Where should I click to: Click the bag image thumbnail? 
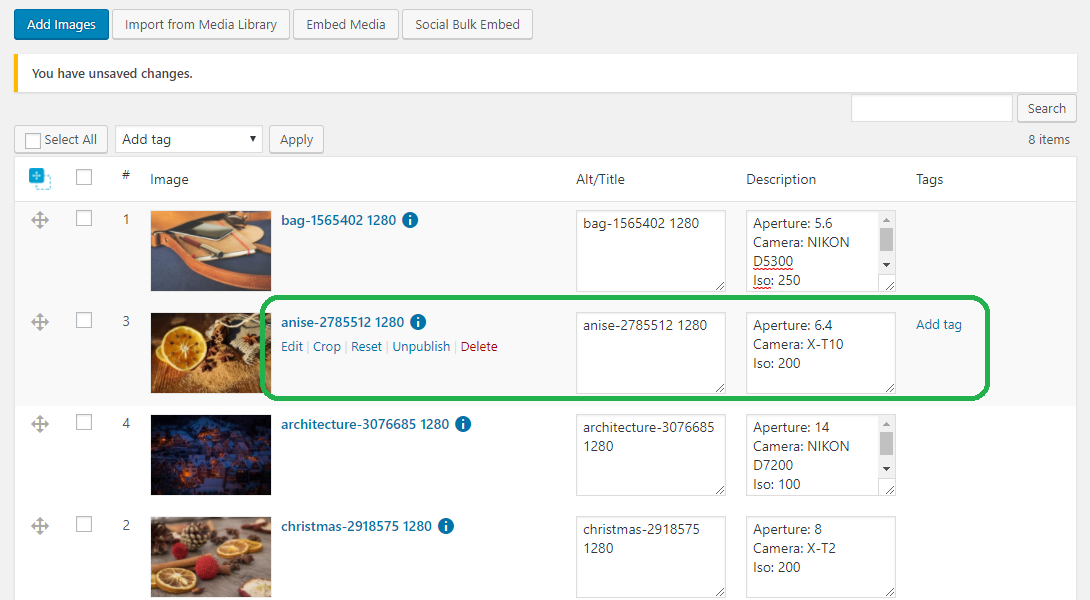211,251
